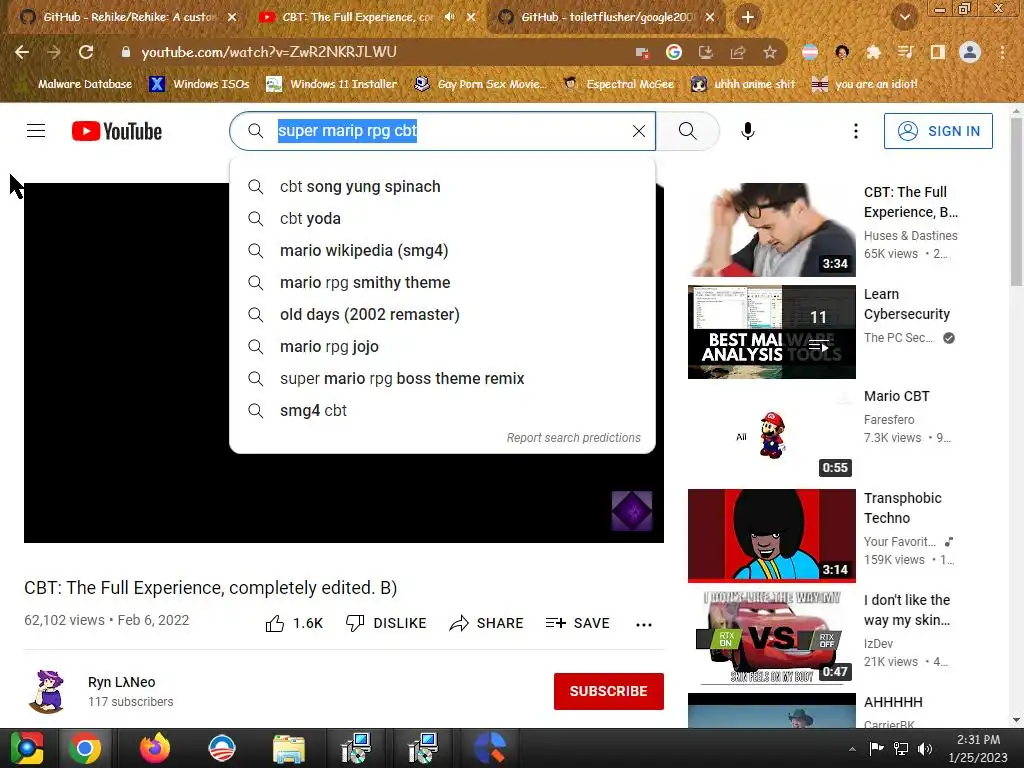Reload the page
The image size is (1024, 768).
86,52
